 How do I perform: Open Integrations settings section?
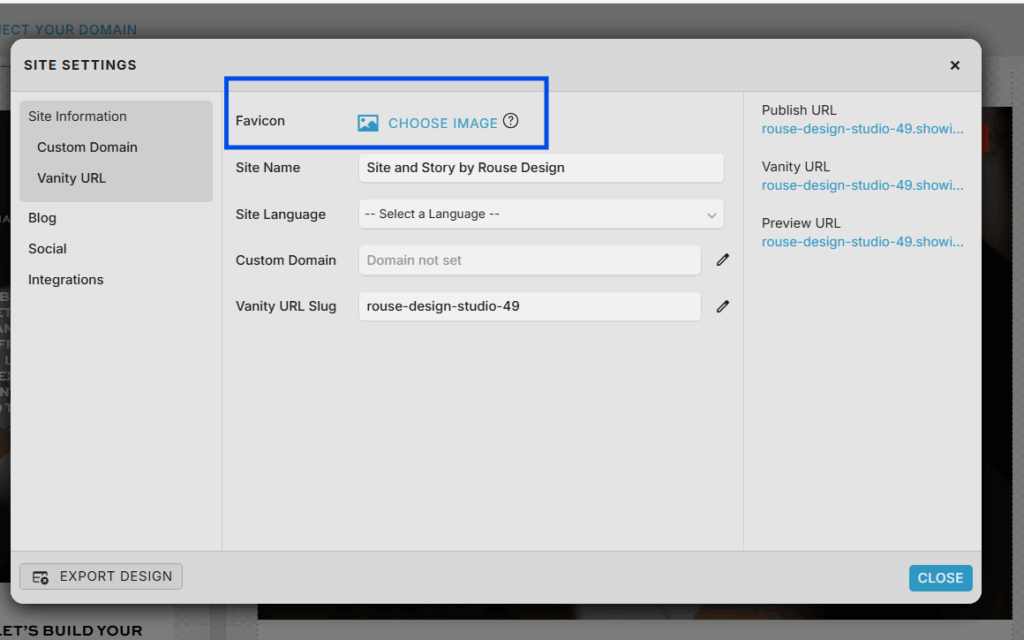[65, 280]
